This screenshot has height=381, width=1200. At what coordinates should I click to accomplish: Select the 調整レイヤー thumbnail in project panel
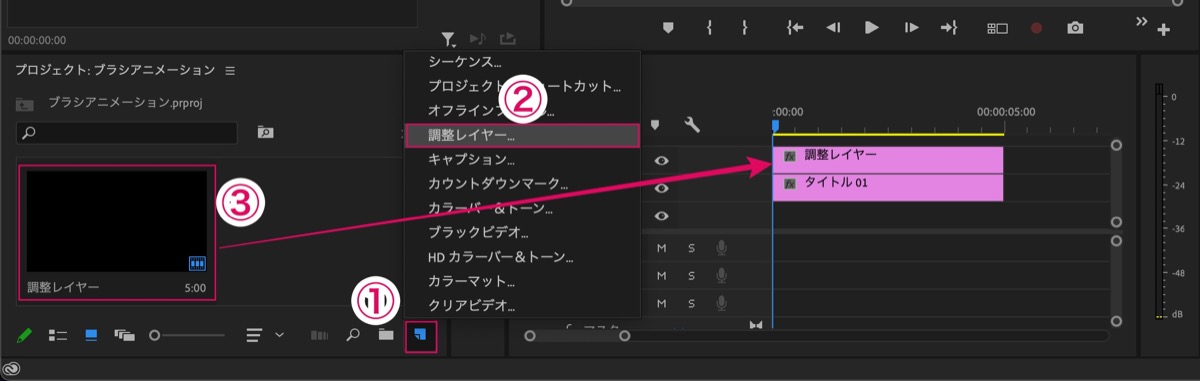pyautogui.click(x=116, y=221)
